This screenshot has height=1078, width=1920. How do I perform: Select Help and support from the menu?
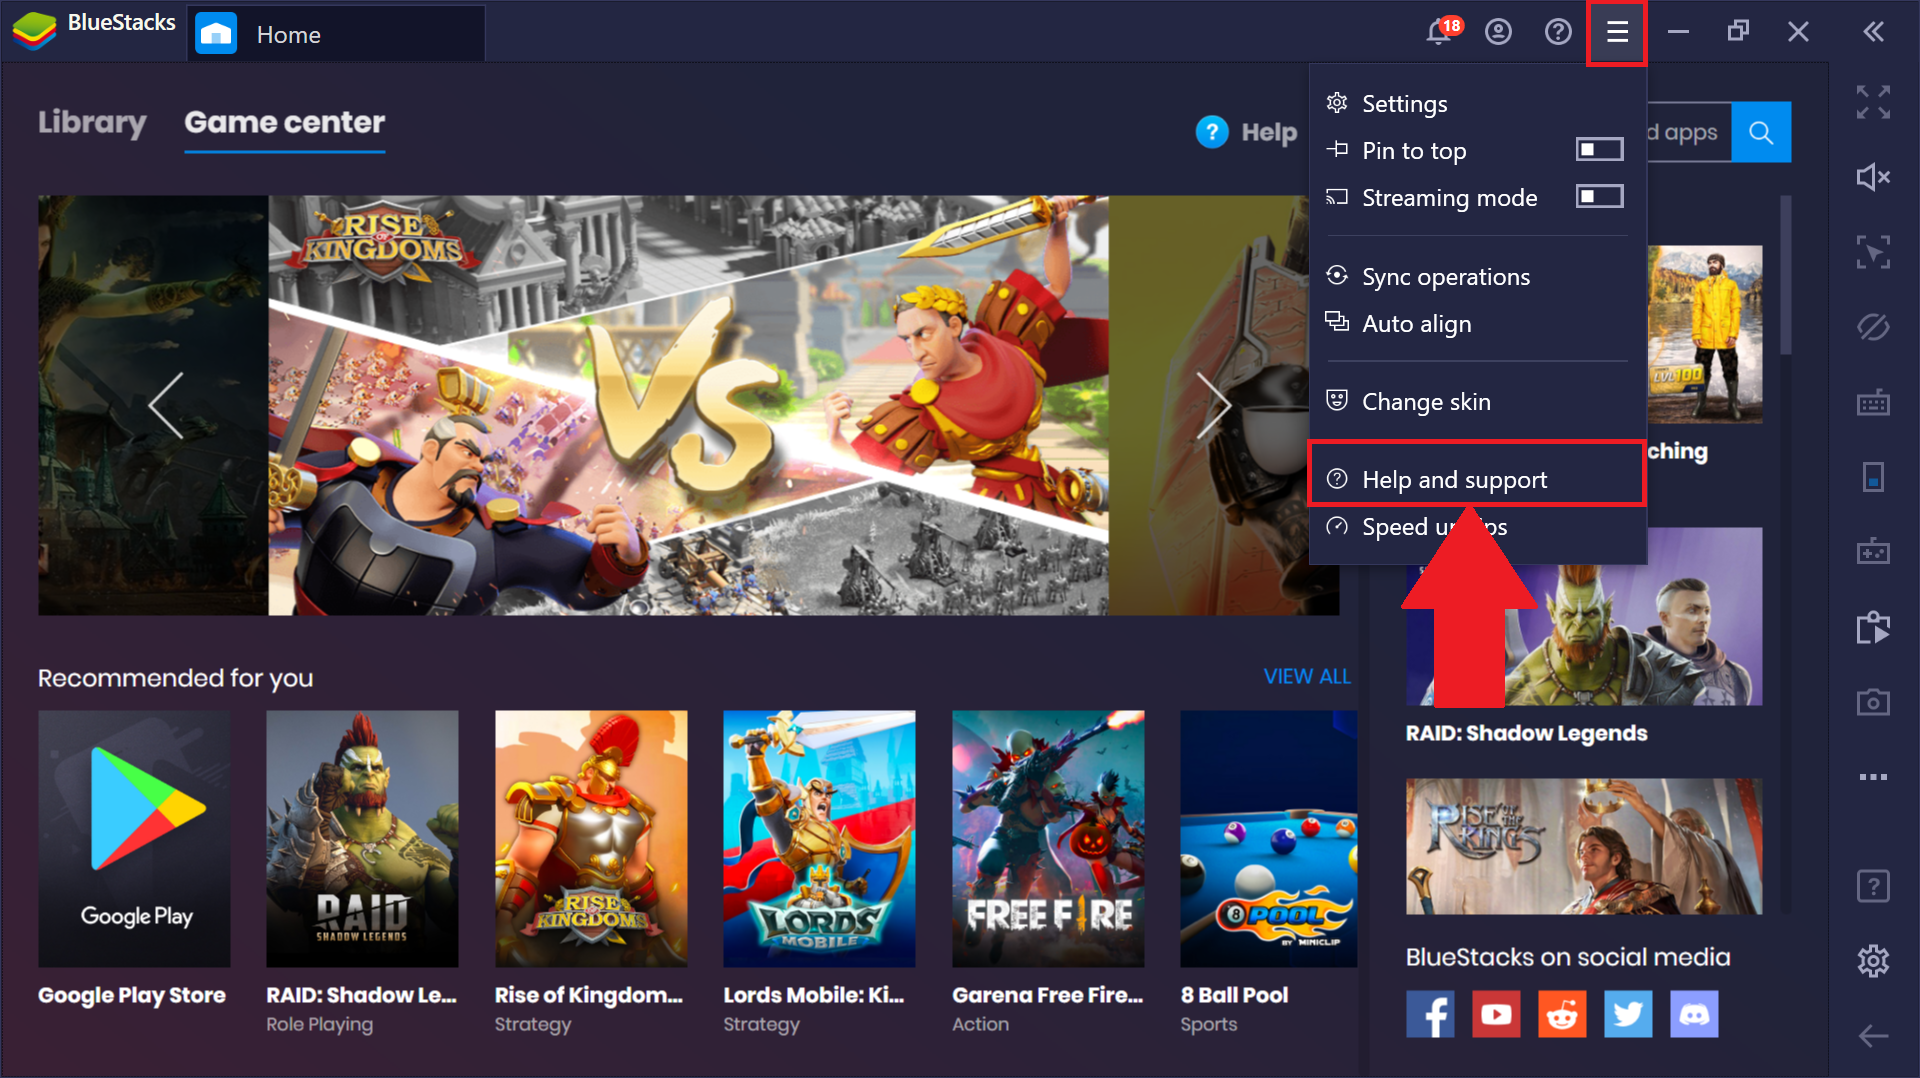click(1454, 479)
